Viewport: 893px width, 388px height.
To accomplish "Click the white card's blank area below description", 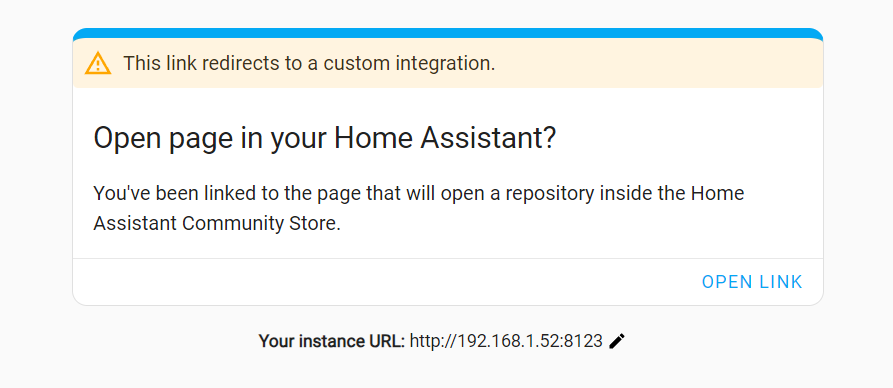I will 448,246.
